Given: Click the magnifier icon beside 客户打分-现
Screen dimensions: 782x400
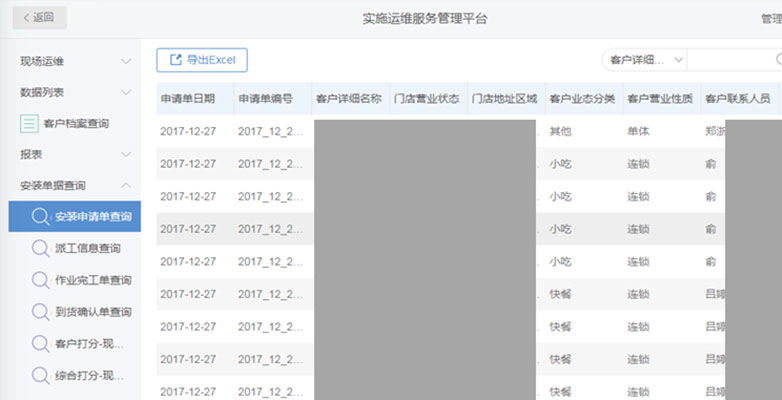Looking at the screenshot, I should click(40, 344).
